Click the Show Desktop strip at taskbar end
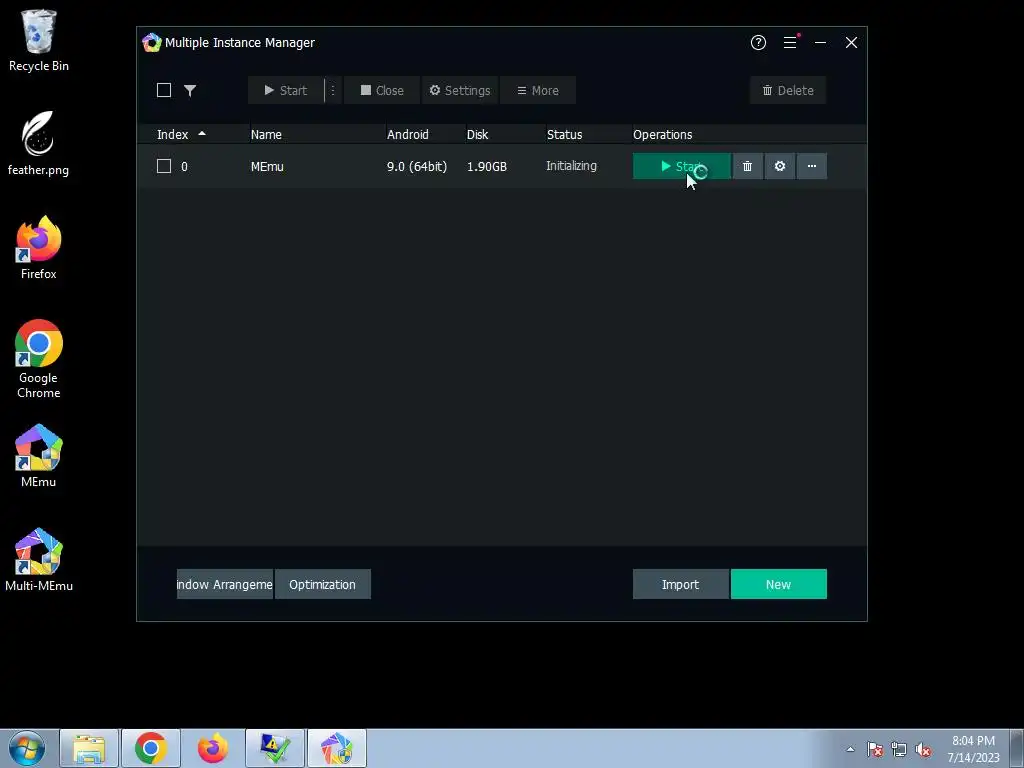Image resolution: width=1024 pixels, height=768 pixels. point(1017,748)
